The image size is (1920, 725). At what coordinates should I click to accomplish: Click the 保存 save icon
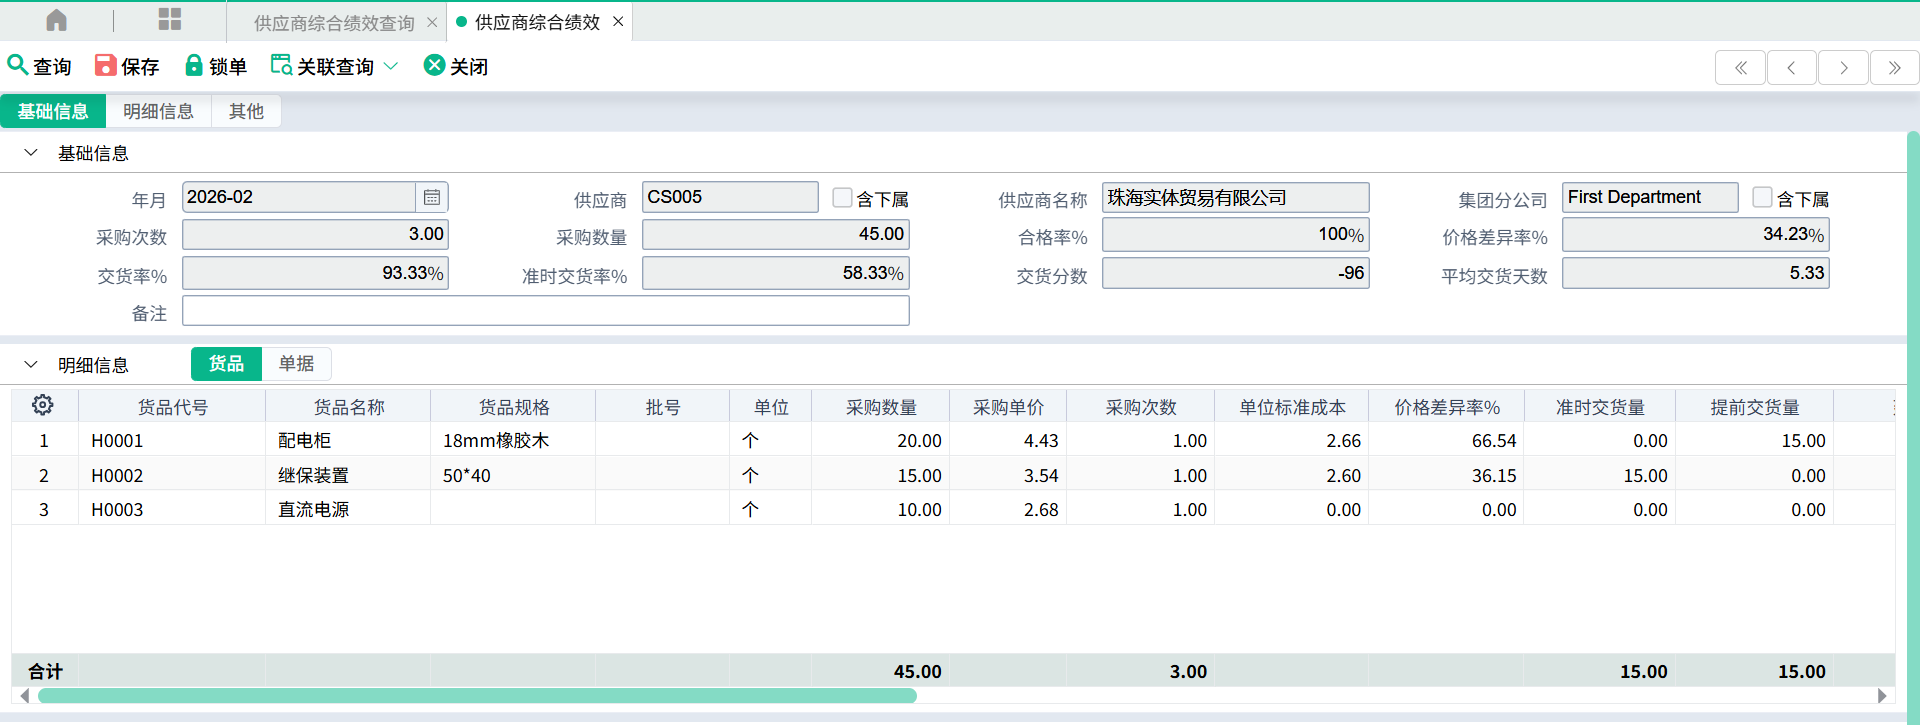[105, 65]
